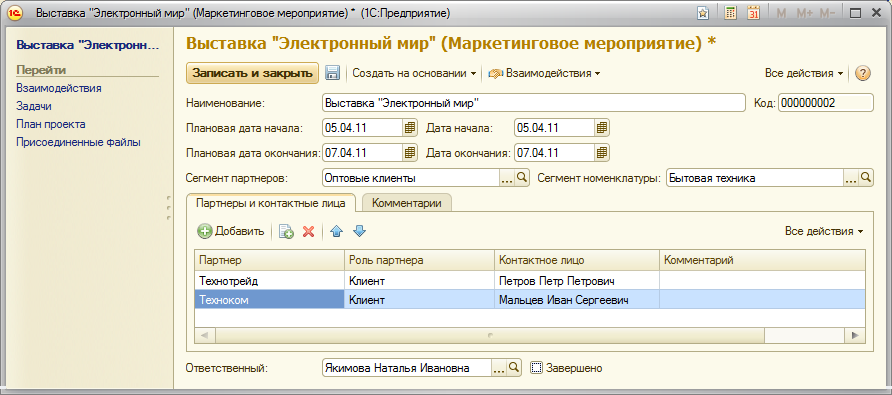Select the Технотрейд partner cell

269,281
